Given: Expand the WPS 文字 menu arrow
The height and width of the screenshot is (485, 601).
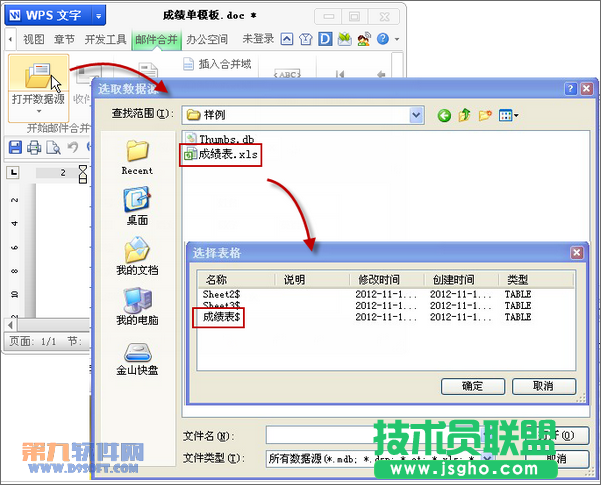Looking at the screenshot, I should pyautogui.click(x=99, y=16).
